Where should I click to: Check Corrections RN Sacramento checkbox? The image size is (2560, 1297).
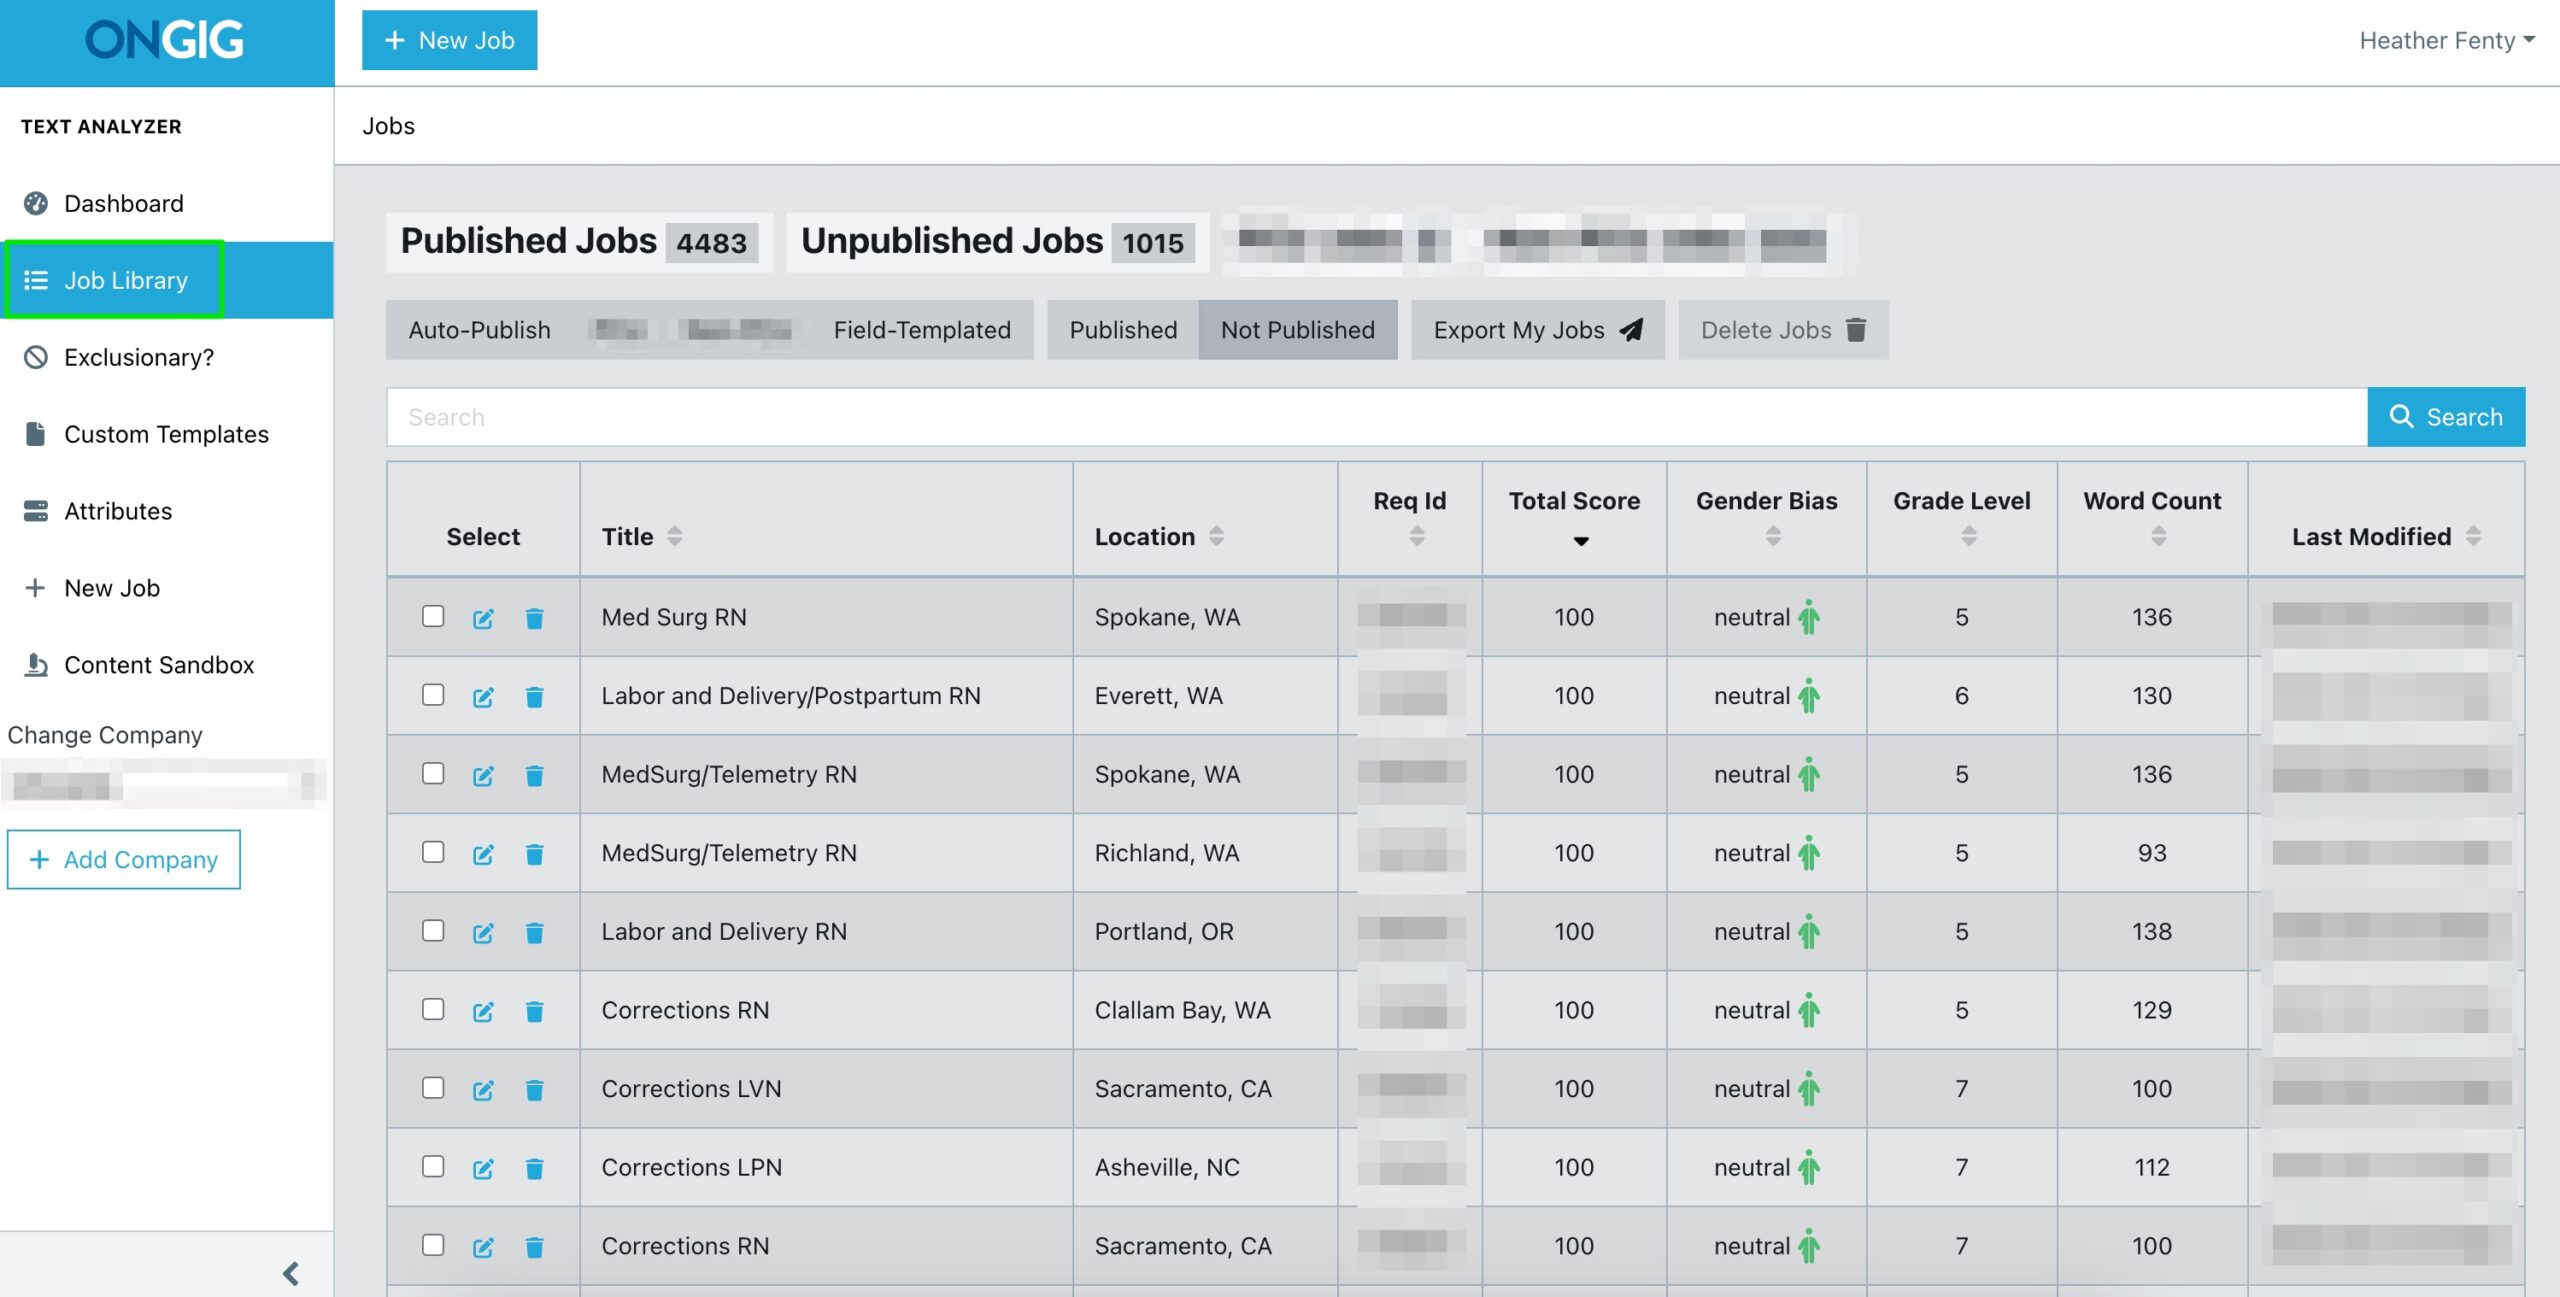point(433,1245)
